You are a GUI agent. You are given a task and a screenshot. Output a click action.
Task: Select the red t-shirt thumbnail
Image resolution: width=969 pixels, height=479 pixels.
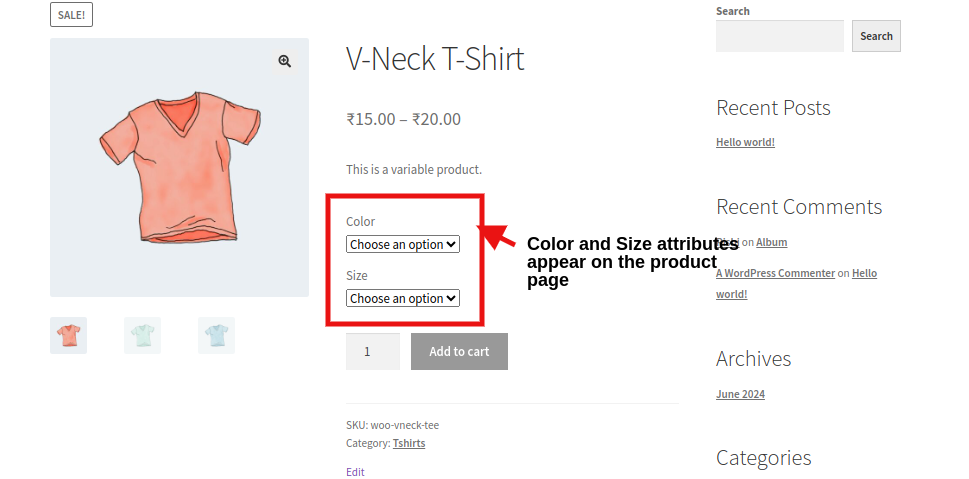(69, 336)
